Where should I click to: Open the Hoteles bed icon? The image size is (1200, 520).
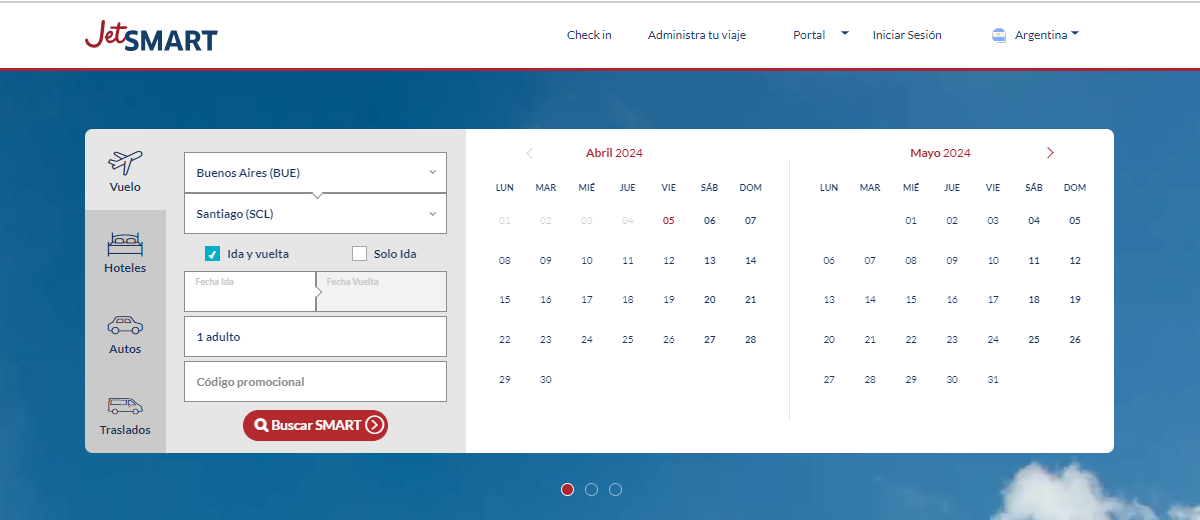click(125, 243)
